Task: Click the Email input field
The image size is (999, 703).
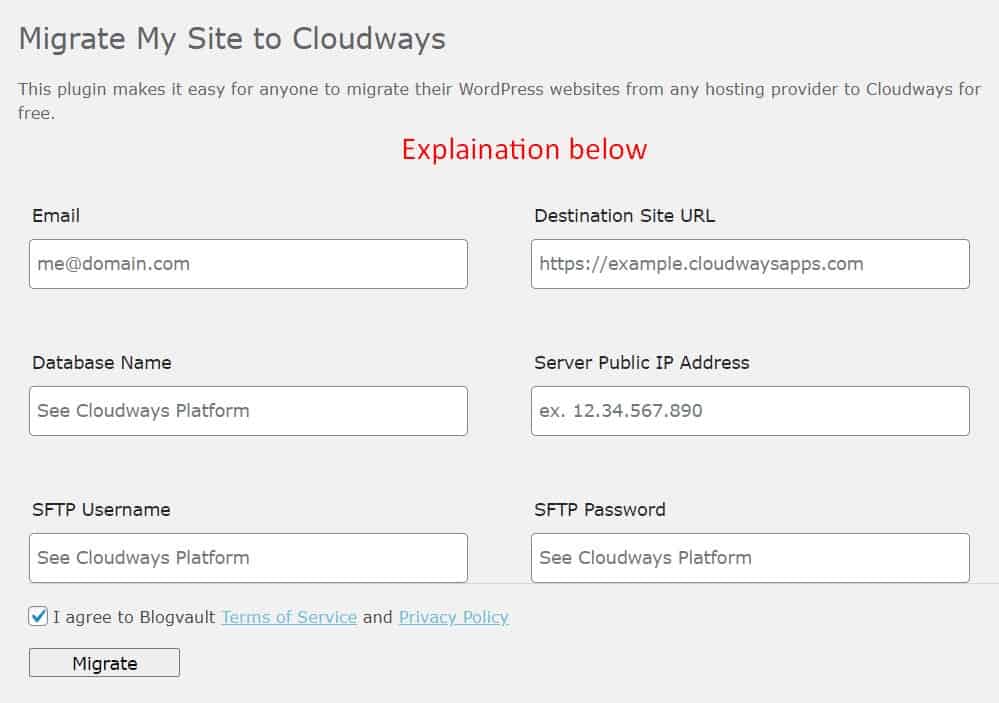Action: coord(248,264)
